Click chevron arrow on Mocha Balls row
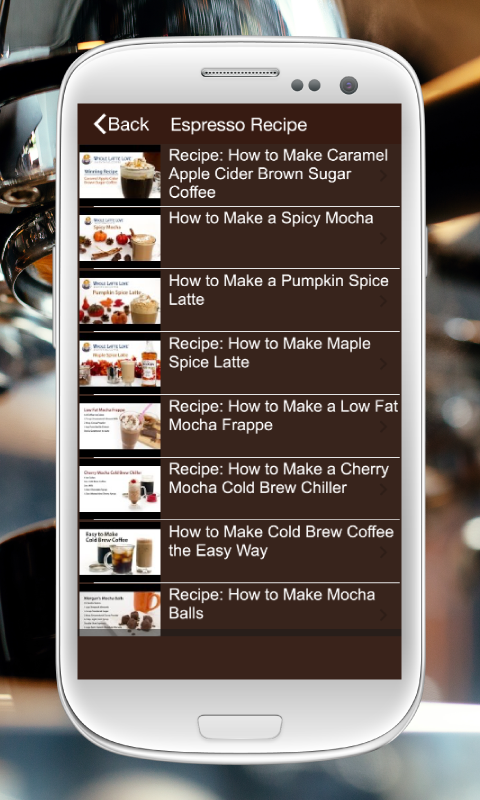 383,615
